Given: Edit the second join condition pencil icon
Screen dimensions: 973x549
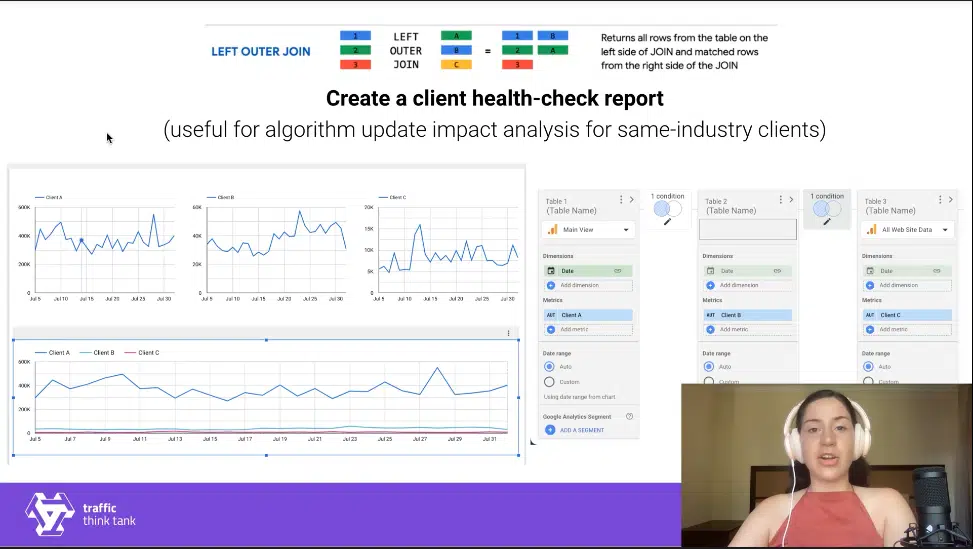Looking at the screenshot, I should tap(827, 221).
